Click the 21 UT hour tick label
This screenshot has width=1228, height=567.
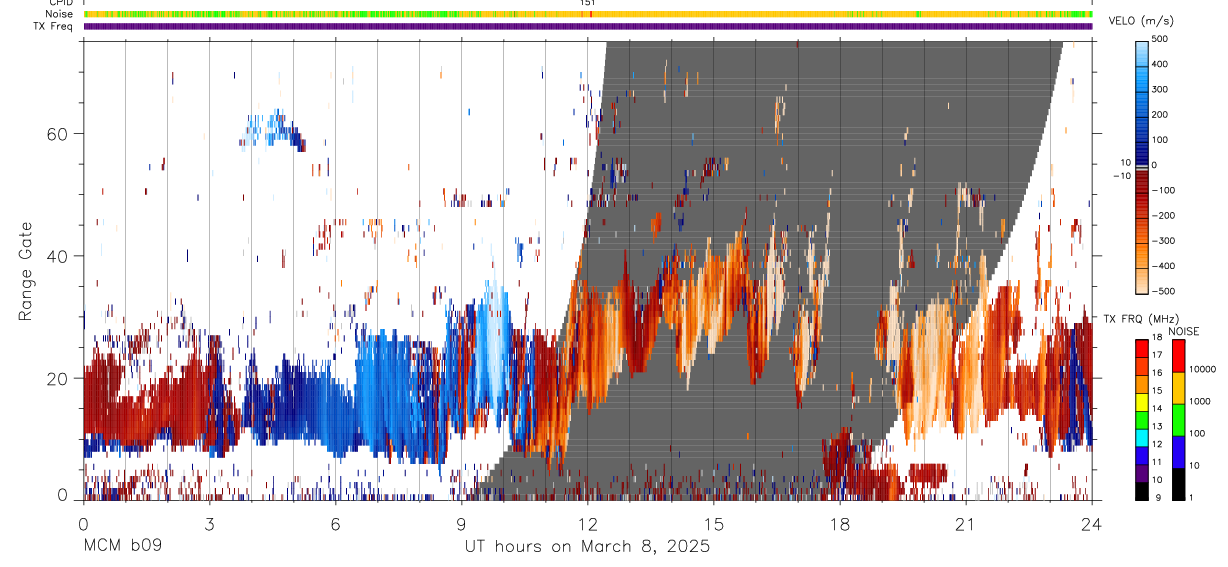pos(966,523)
